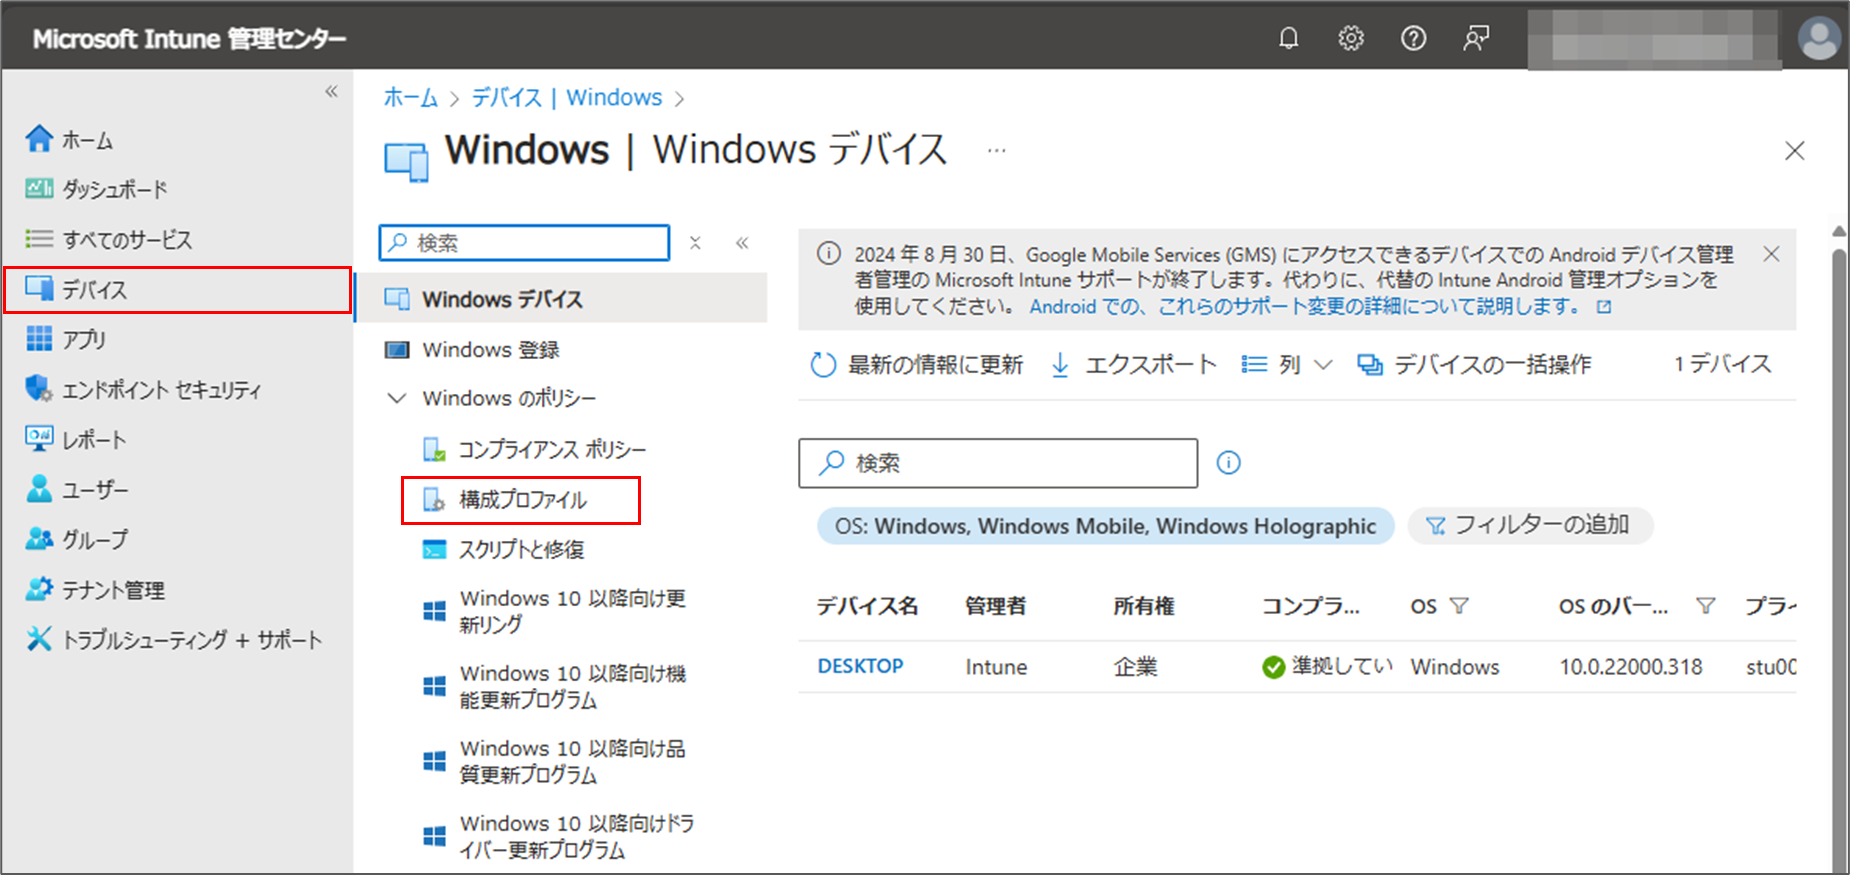Select Windows デバイス menu item
Viewport: 1850px width, 875px height.
(x=562, y=299)
